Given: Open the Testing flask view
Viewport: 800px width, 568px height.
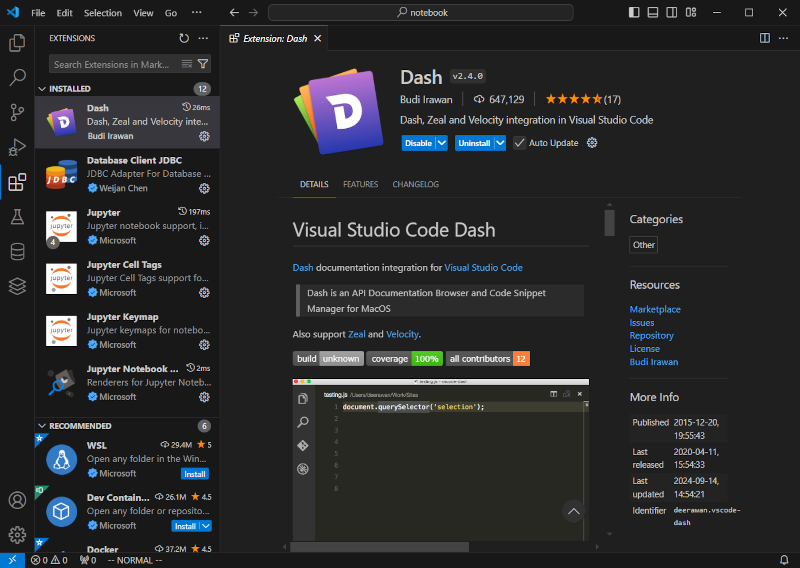Looking at the screenshot, I should tap(17, 217).
